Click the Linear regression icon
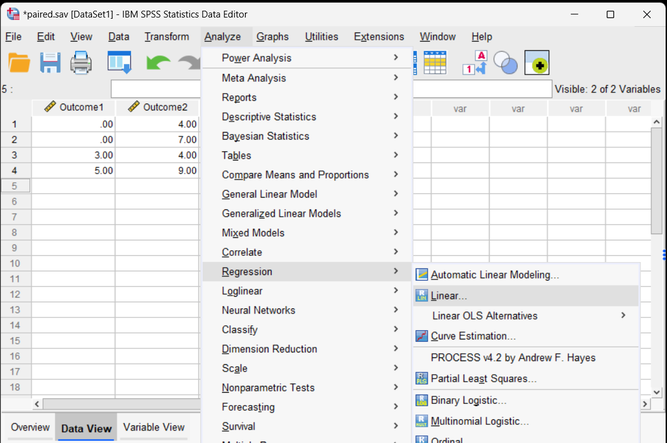The width and height of the screenshot is (667, 443). (422, 295)
